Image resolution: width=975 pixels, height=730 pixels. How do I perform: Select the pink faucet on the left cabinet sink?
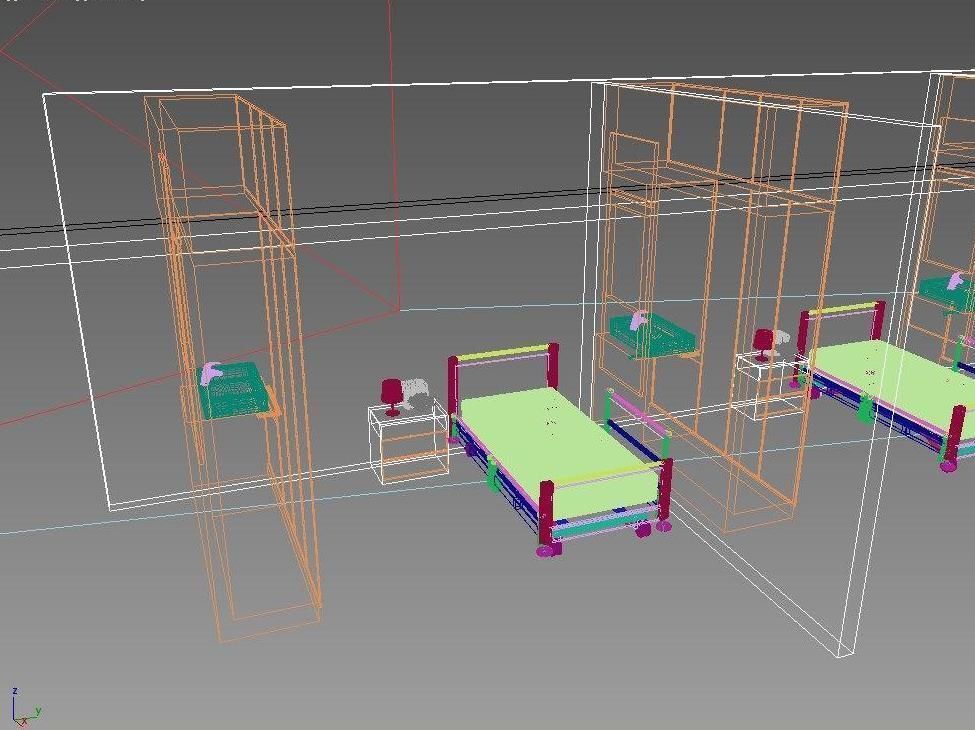(x=210, y=373)
